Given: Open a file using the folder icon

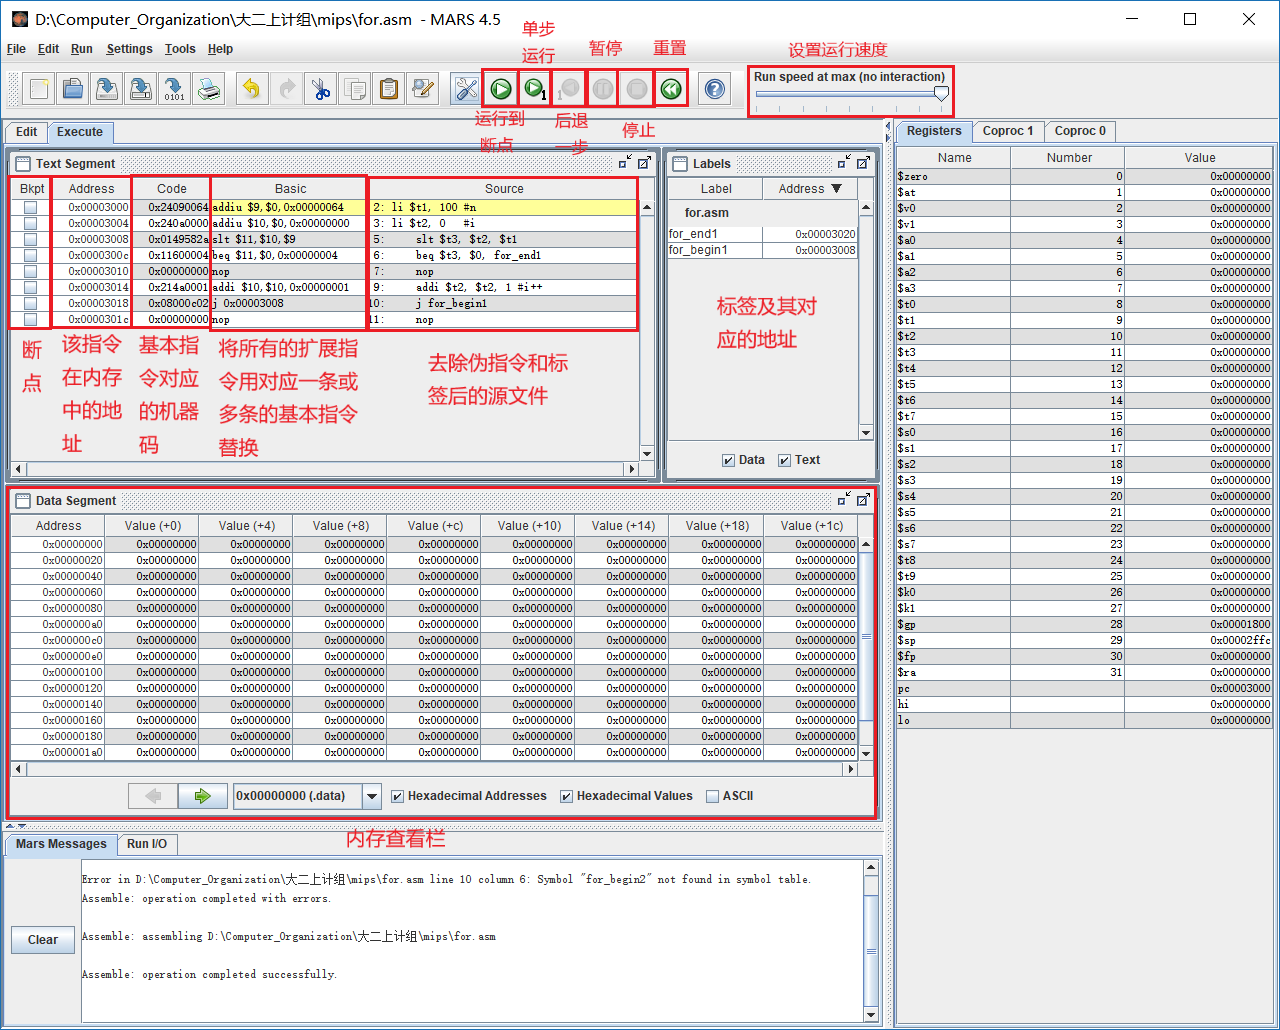Looking at the screenshot, I should 73,89.
